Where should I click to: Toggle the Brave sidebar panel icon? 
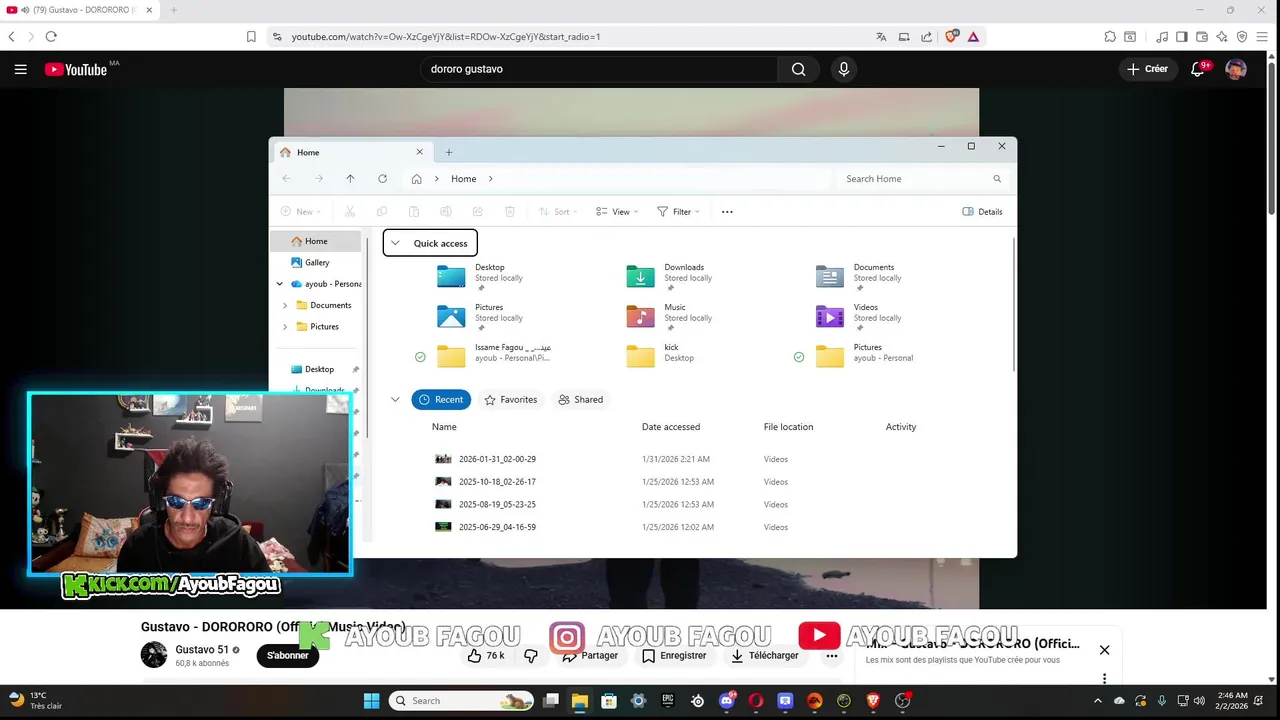pos(1182,37)
